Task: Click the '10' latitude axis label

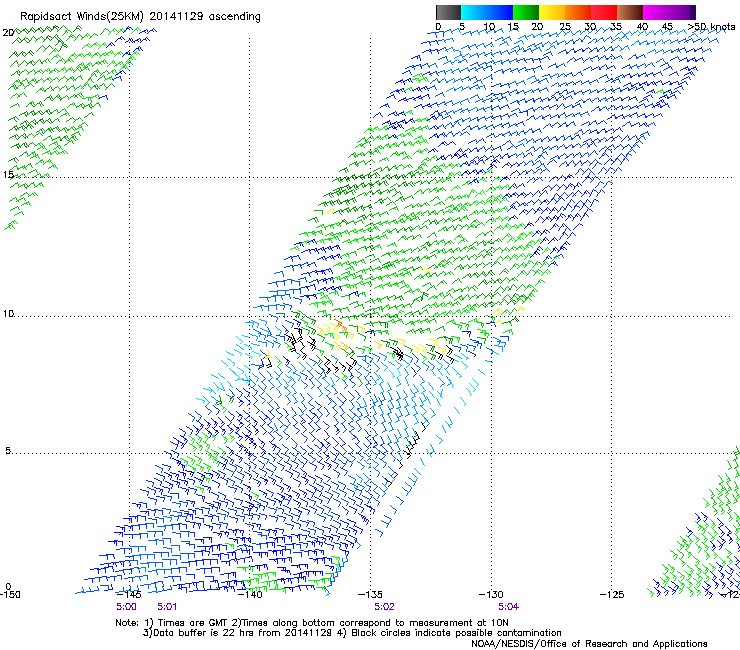Action: 8,314
